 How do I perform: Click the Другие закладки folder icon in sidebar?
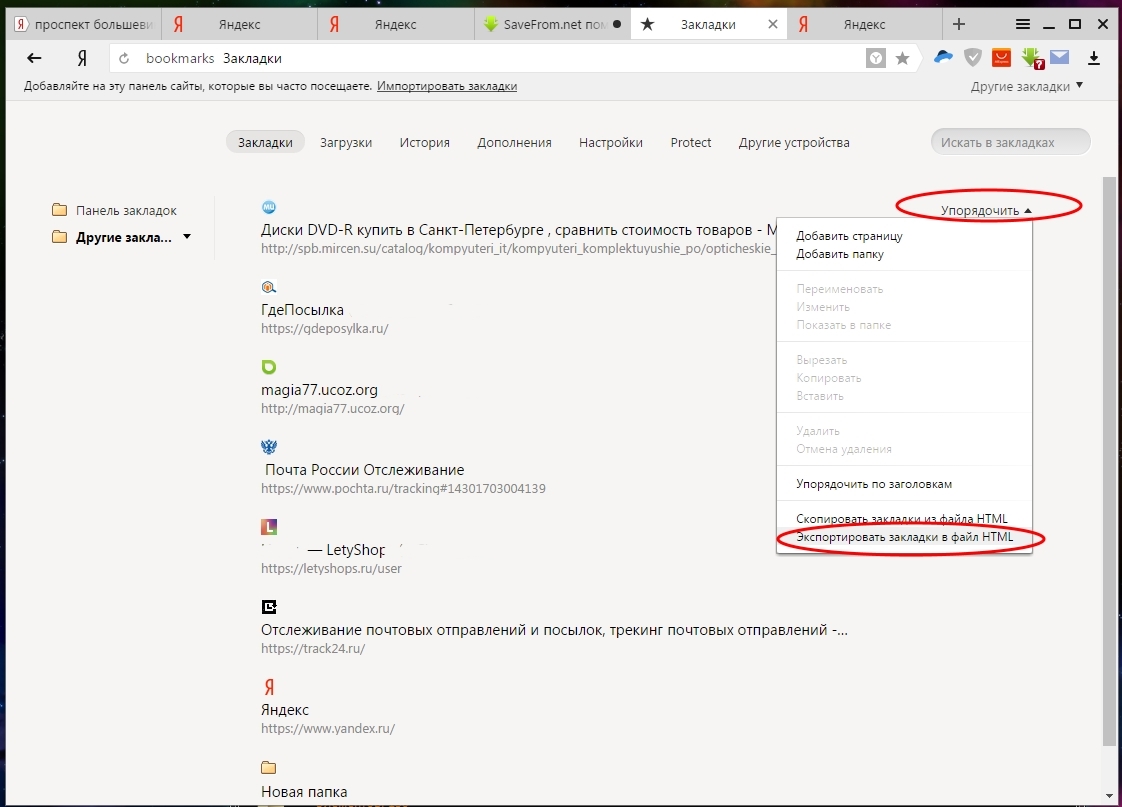click(x=59, y=237)
